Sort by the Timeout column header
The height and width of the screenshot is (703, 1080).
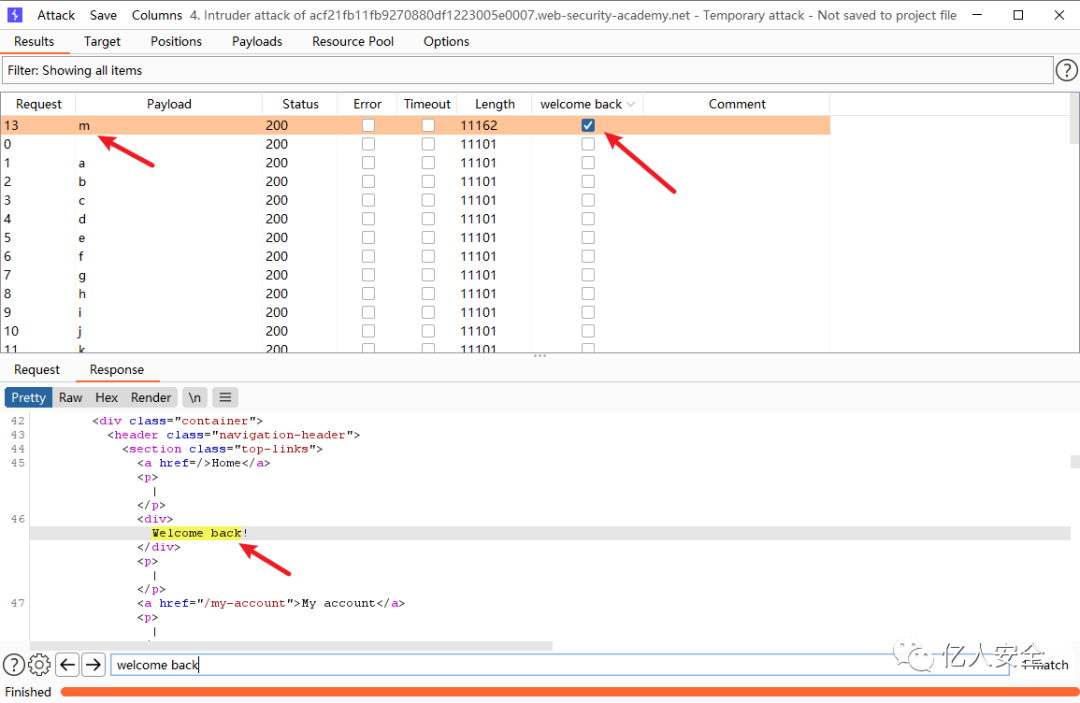pos(427,104)
